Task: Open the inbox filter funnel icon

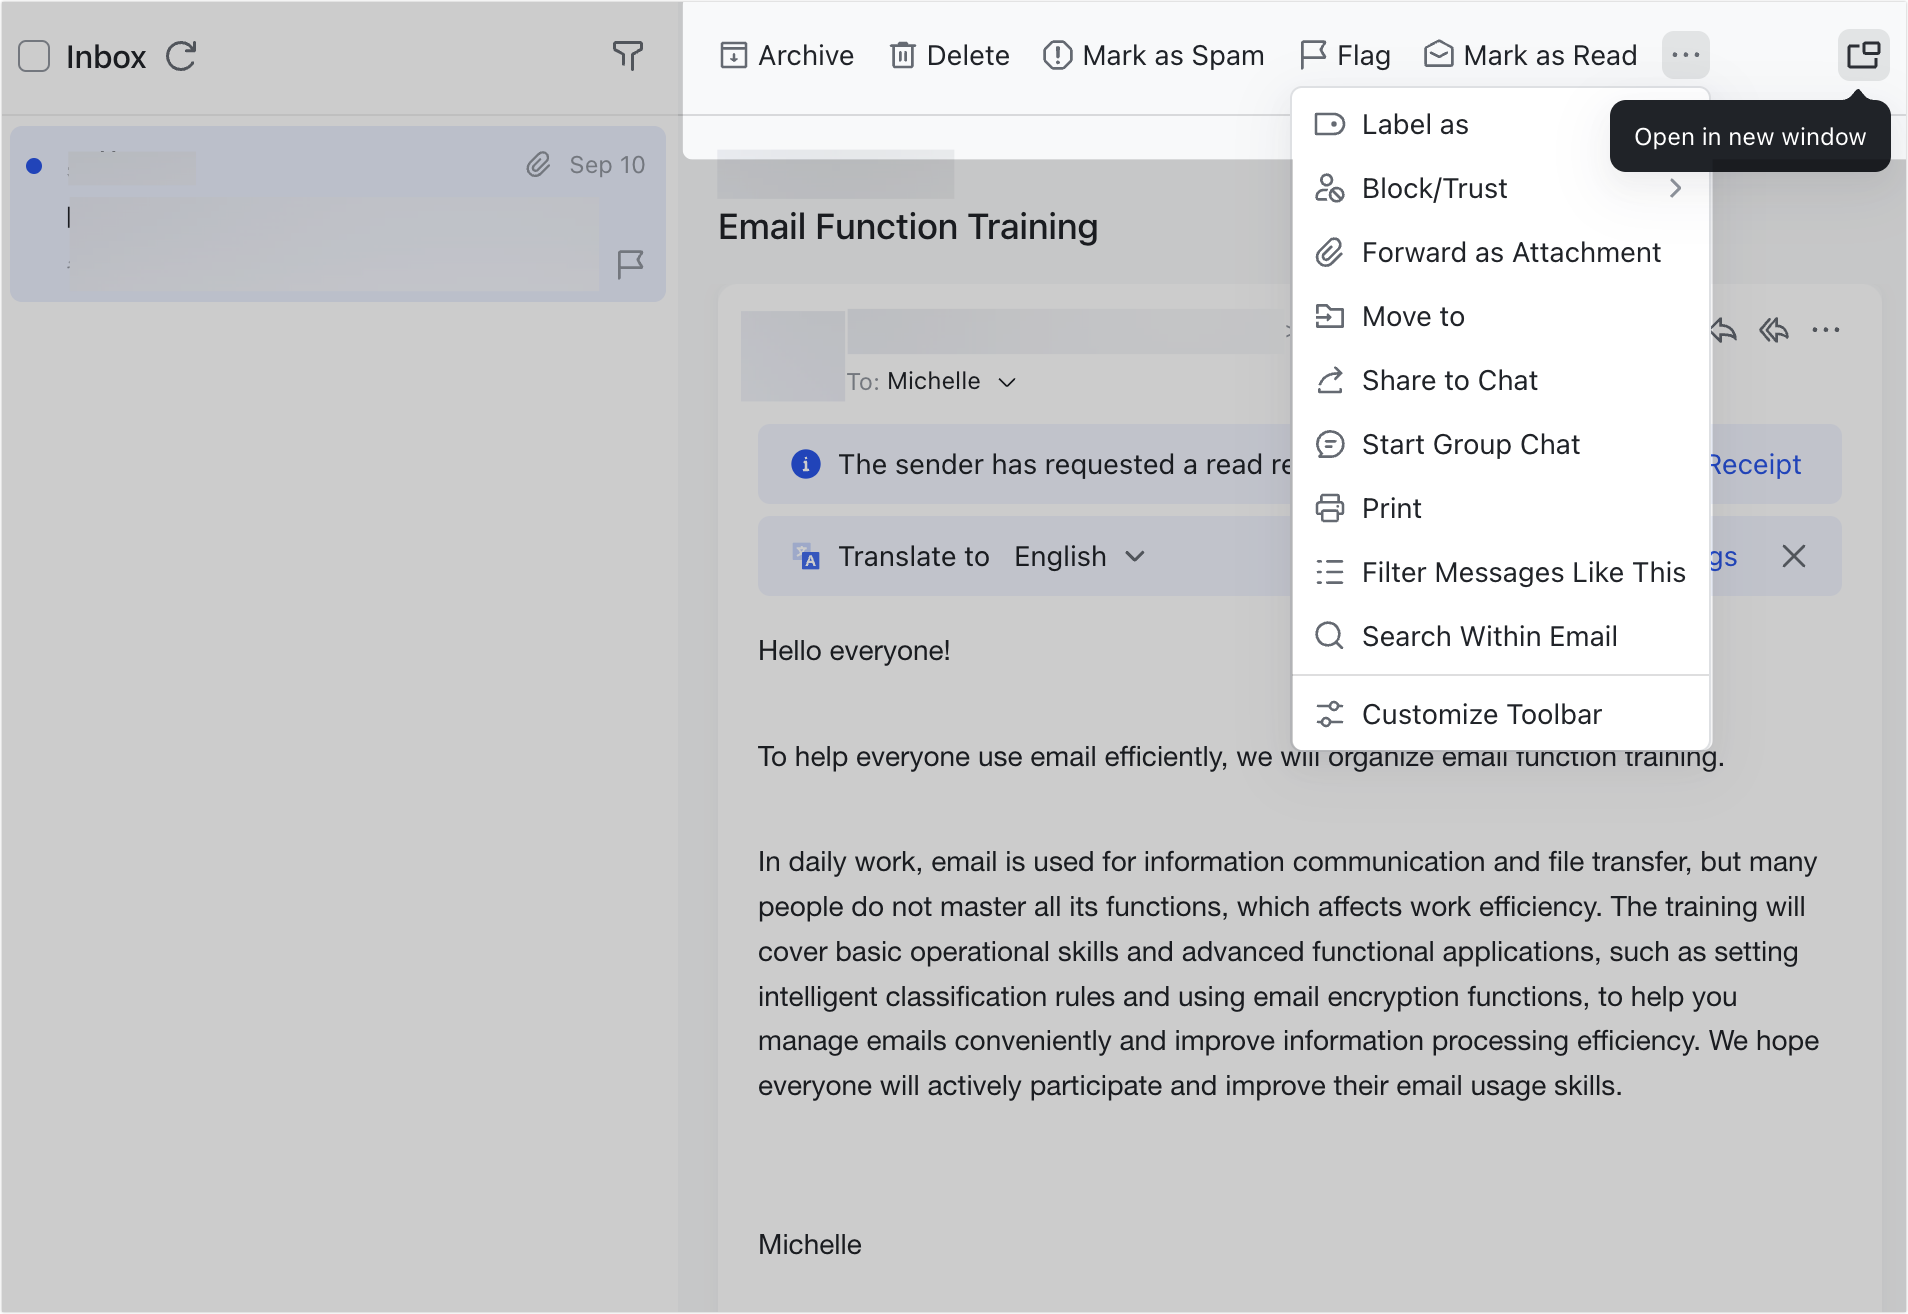Action: (x=627, y=56)
